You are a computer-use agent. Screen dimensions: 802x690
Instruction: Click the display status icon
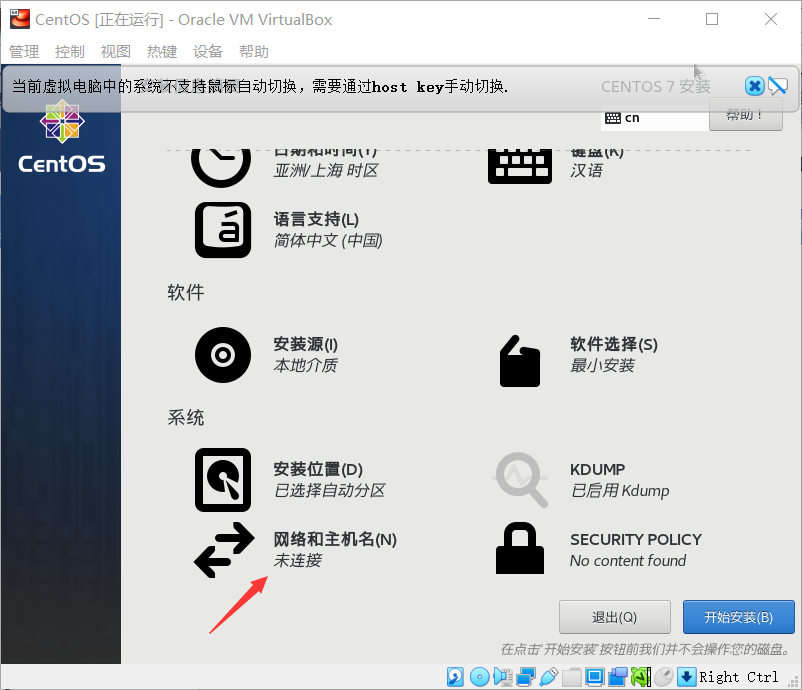tap(595, 677)
